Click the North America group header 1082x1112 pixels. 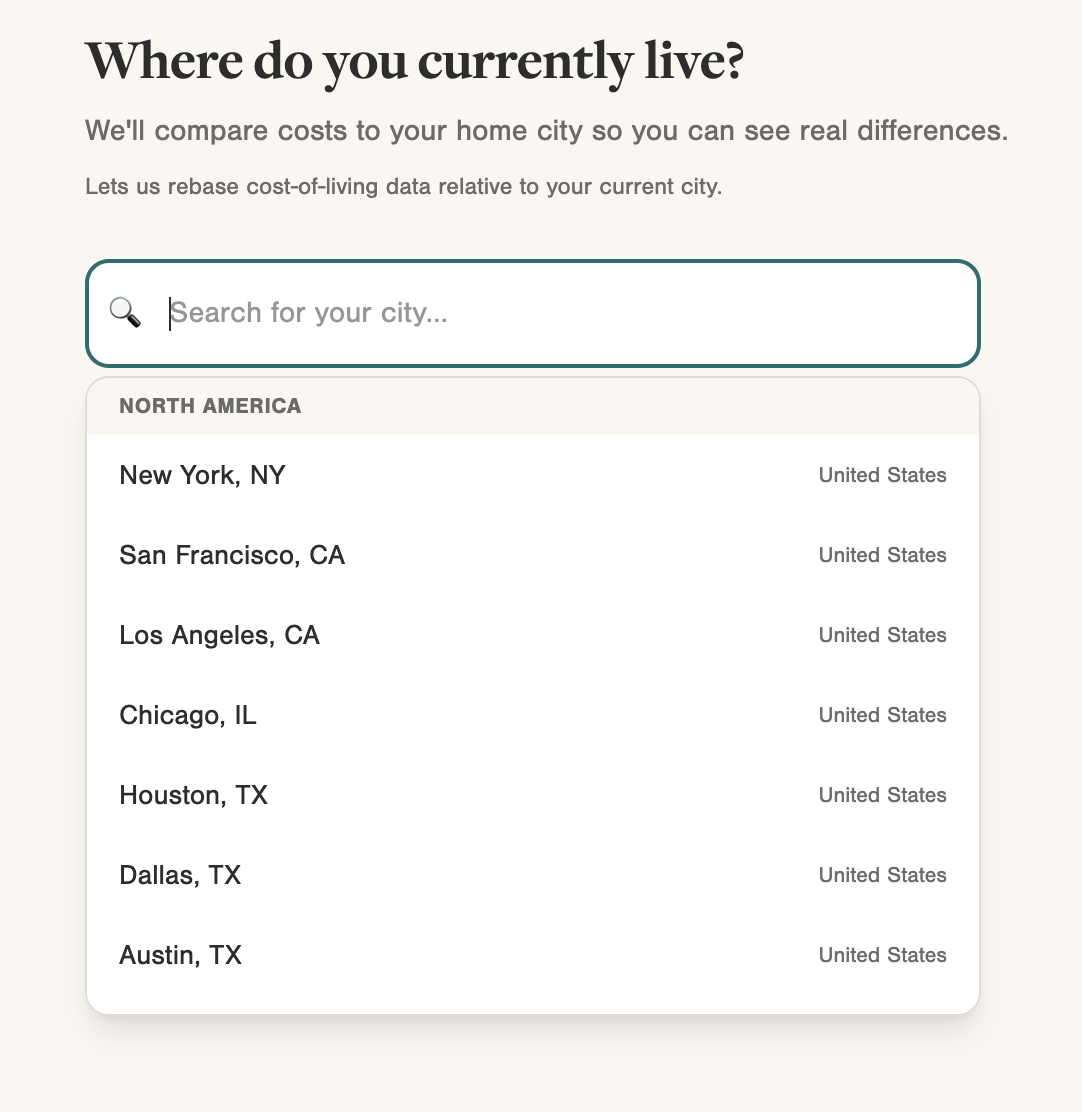pyautogui.click(x=210, y=406)
